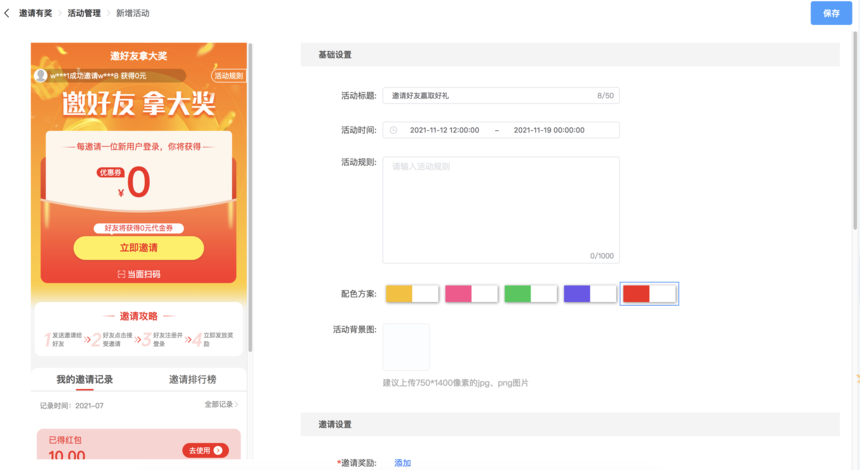Click user avatar icon in preview
Image resolution: width=860 pixels, height=470 pixels.
coord(40,76)
